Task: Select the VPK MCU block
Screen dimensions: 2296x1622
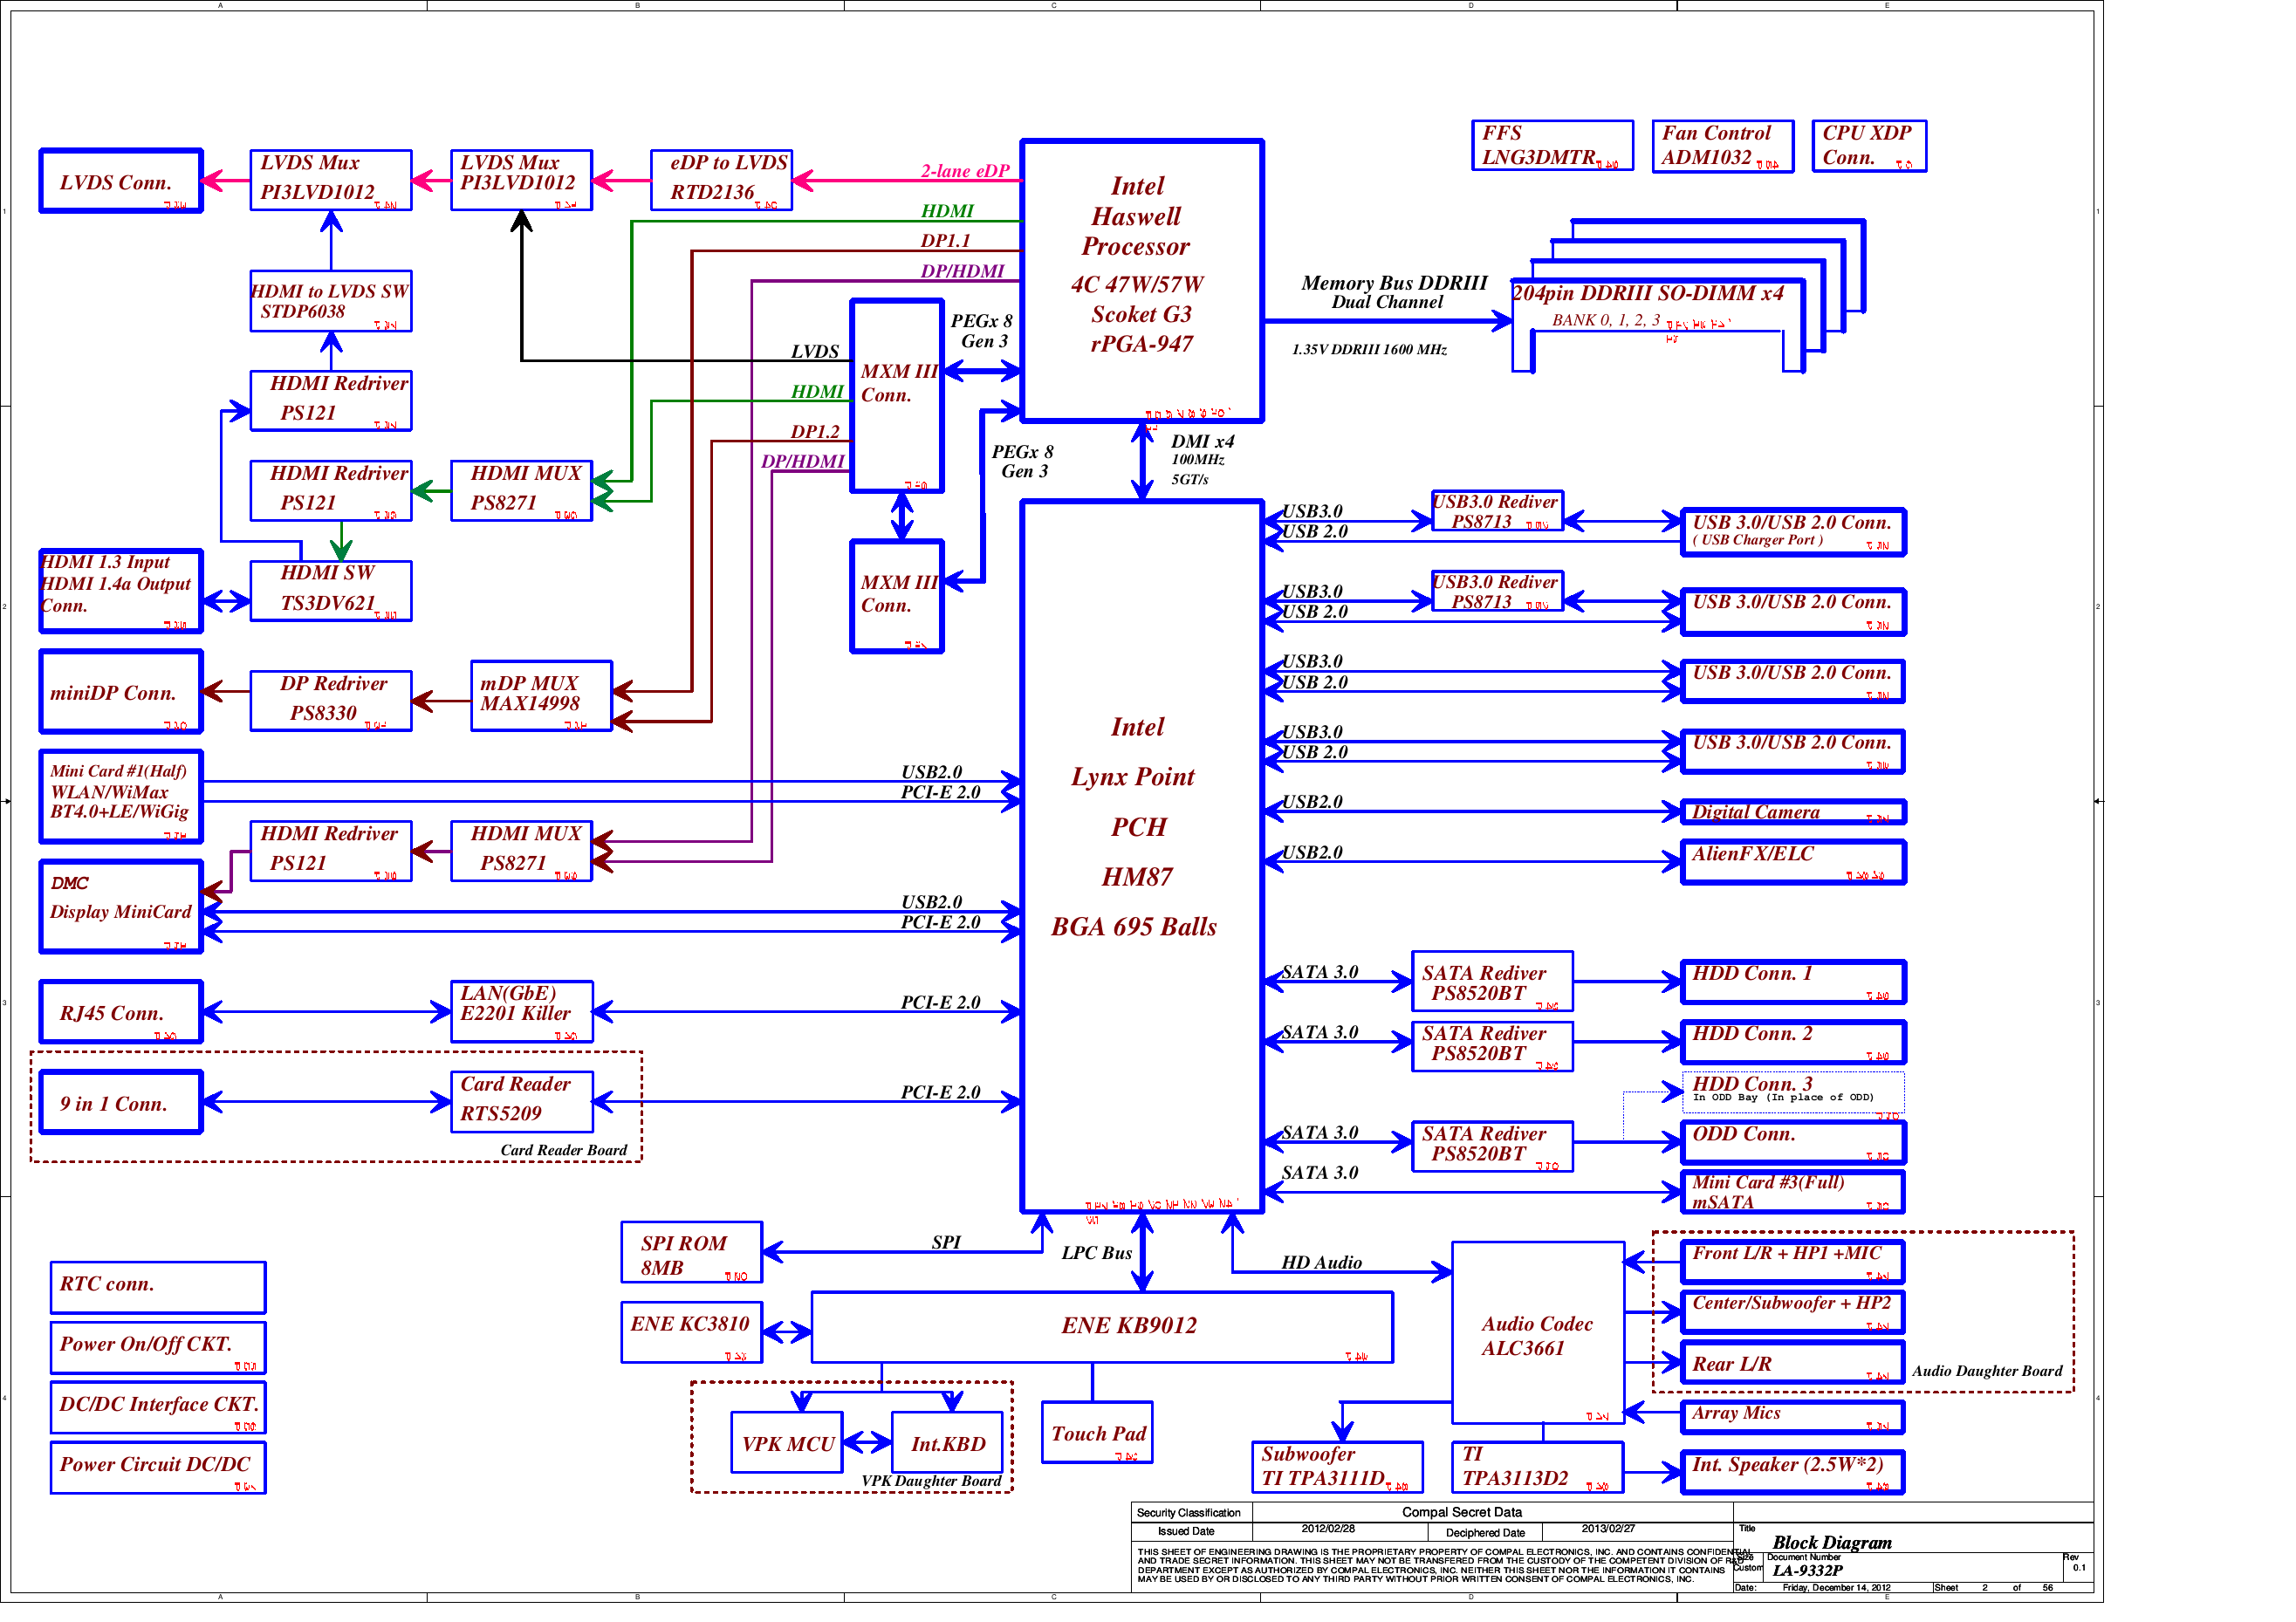Action: point(787,1442)
